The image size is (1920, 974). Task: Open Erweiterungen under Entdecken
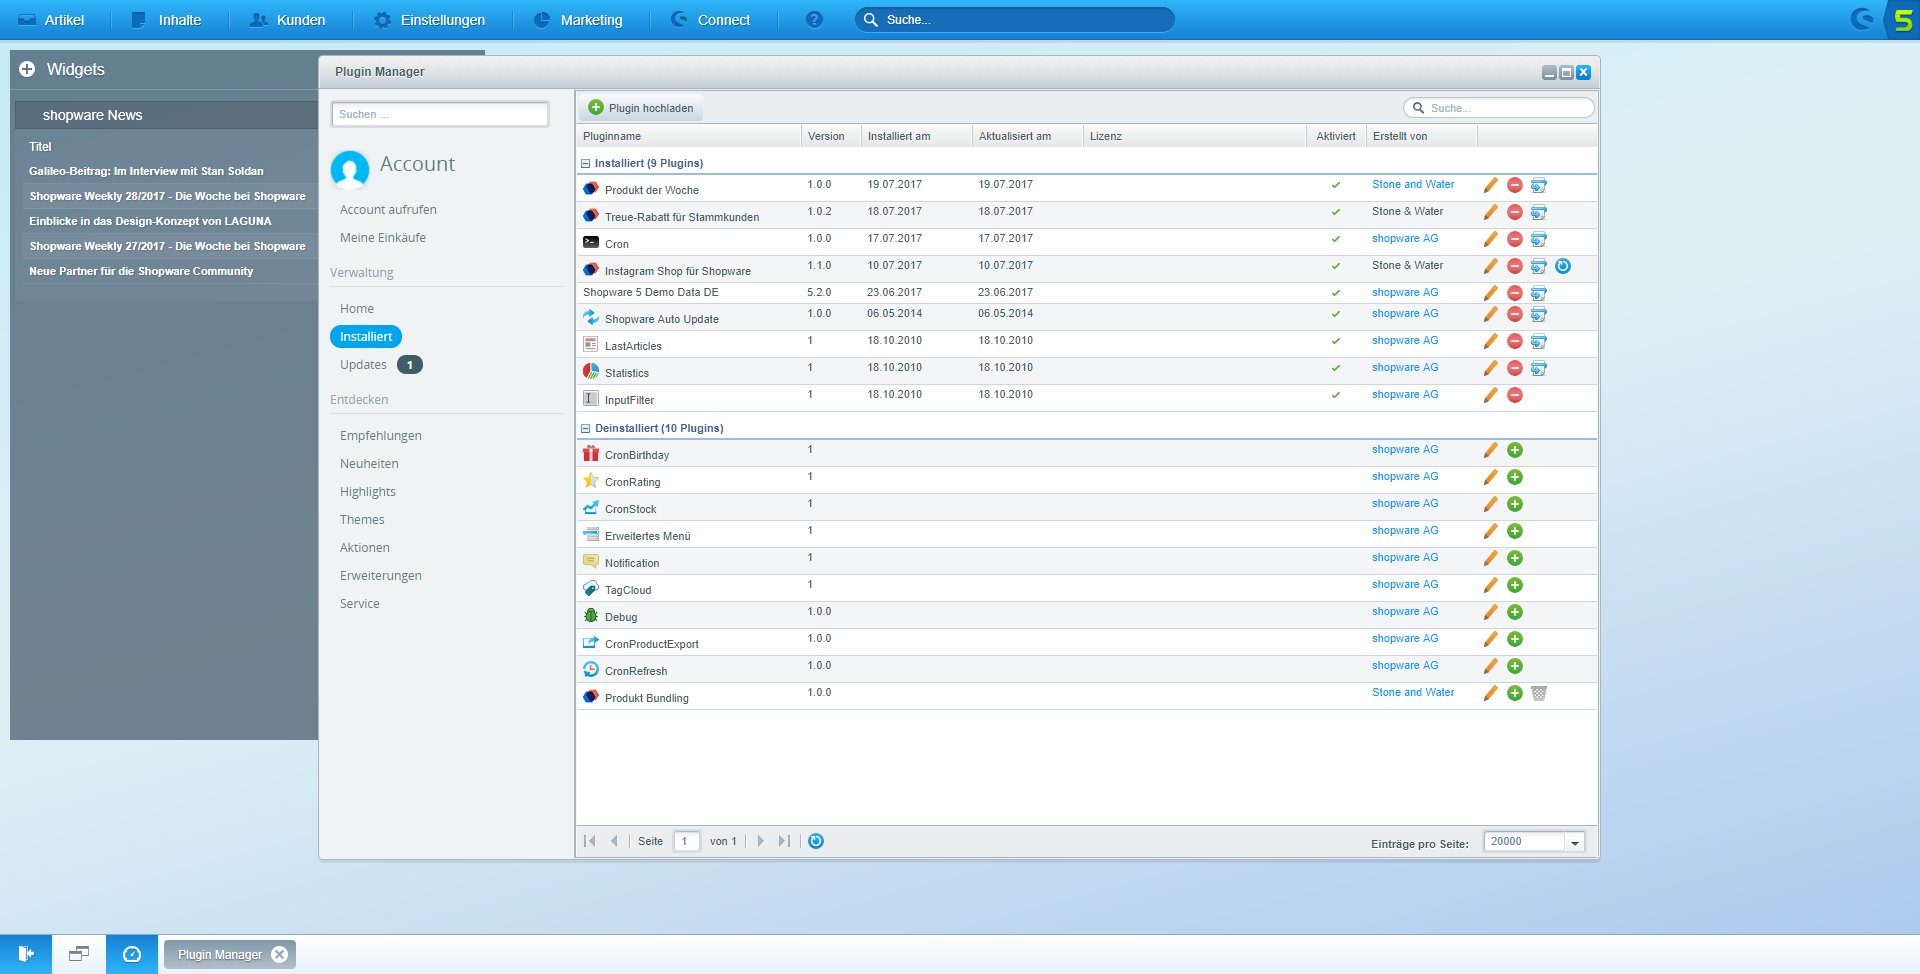[381, 576]
